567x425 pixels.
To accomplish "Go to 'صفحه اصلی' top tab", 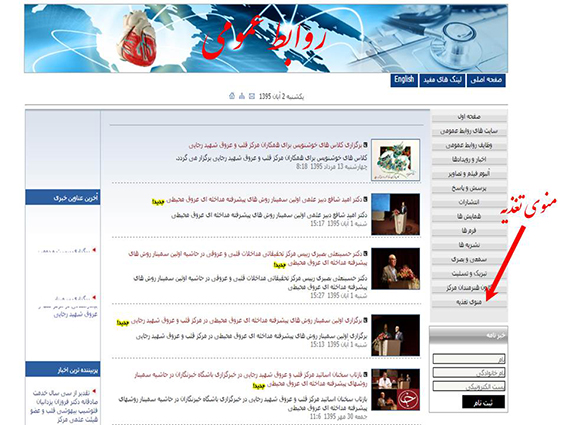I will click(486, 80).
